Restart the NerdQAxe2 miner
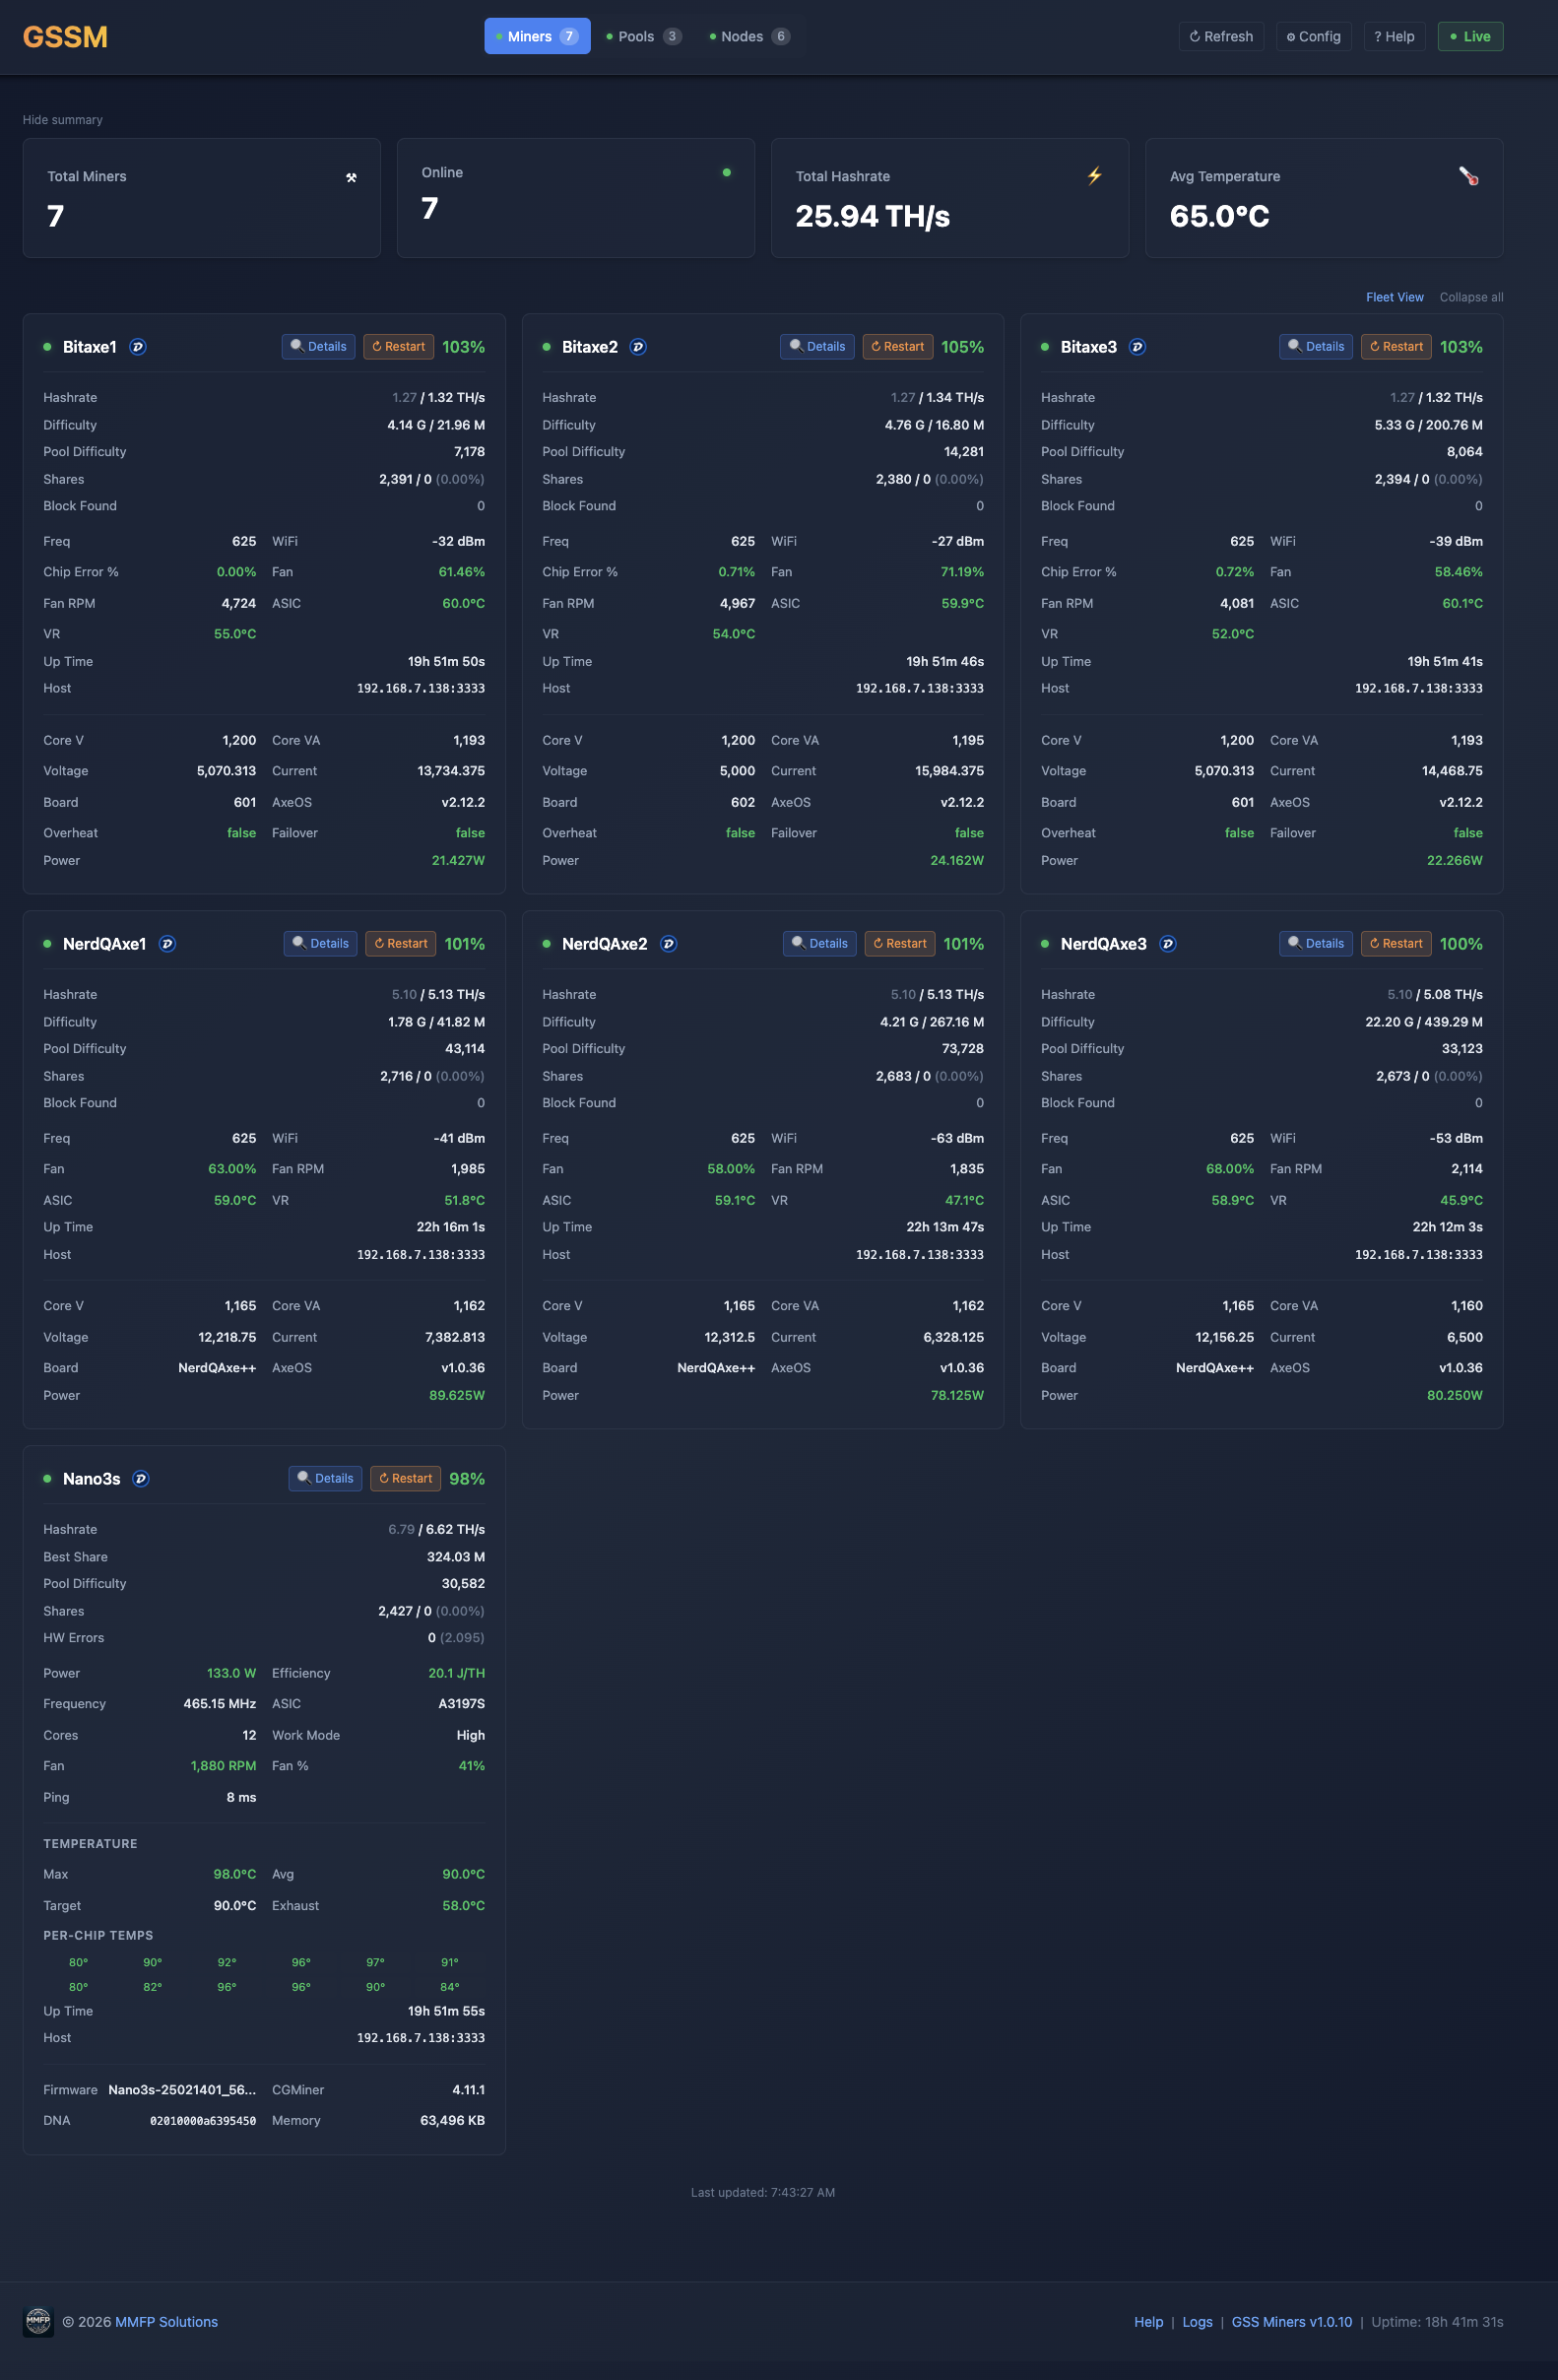 [900, 944]
